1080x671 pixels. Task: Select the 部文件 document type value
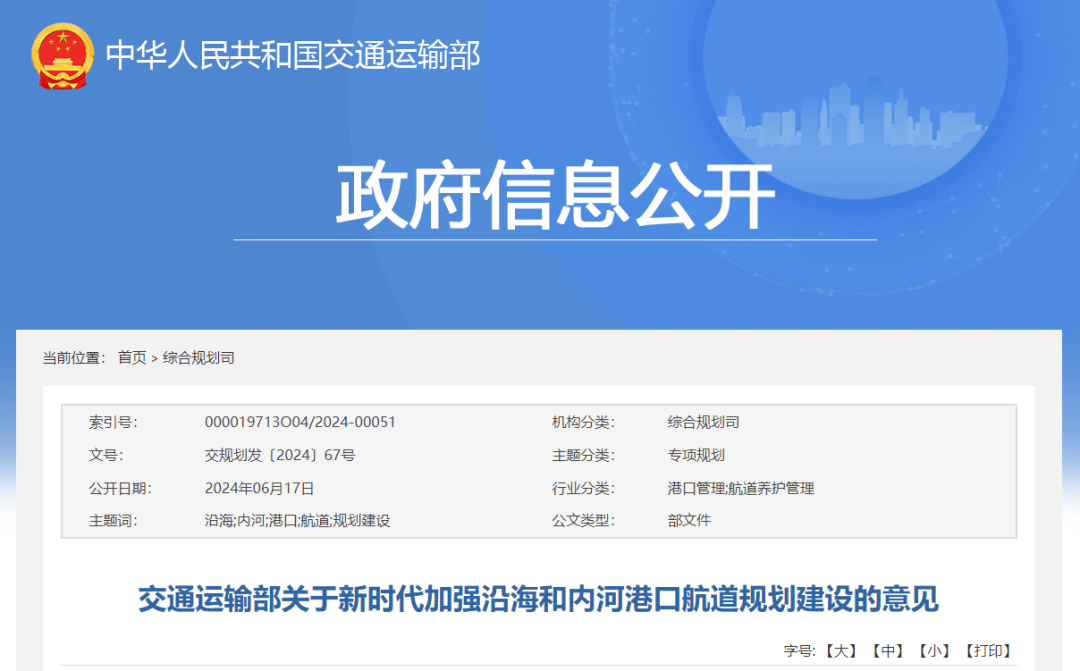691,521
